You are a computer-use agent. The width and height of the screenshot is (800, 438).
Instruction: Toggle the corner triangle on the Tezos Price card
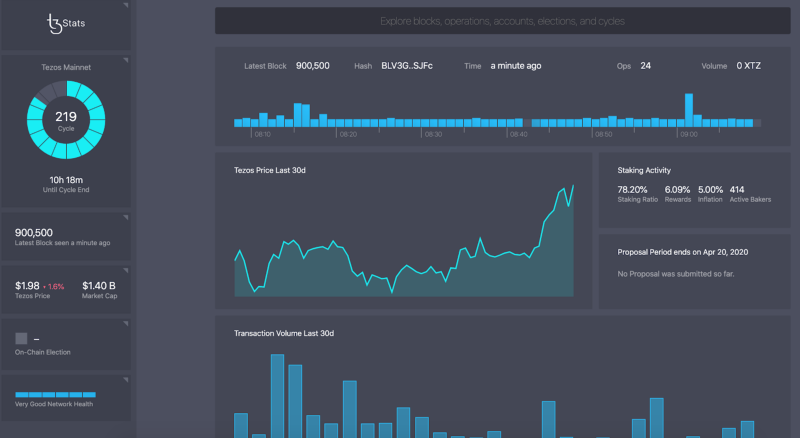click(126, 271)
